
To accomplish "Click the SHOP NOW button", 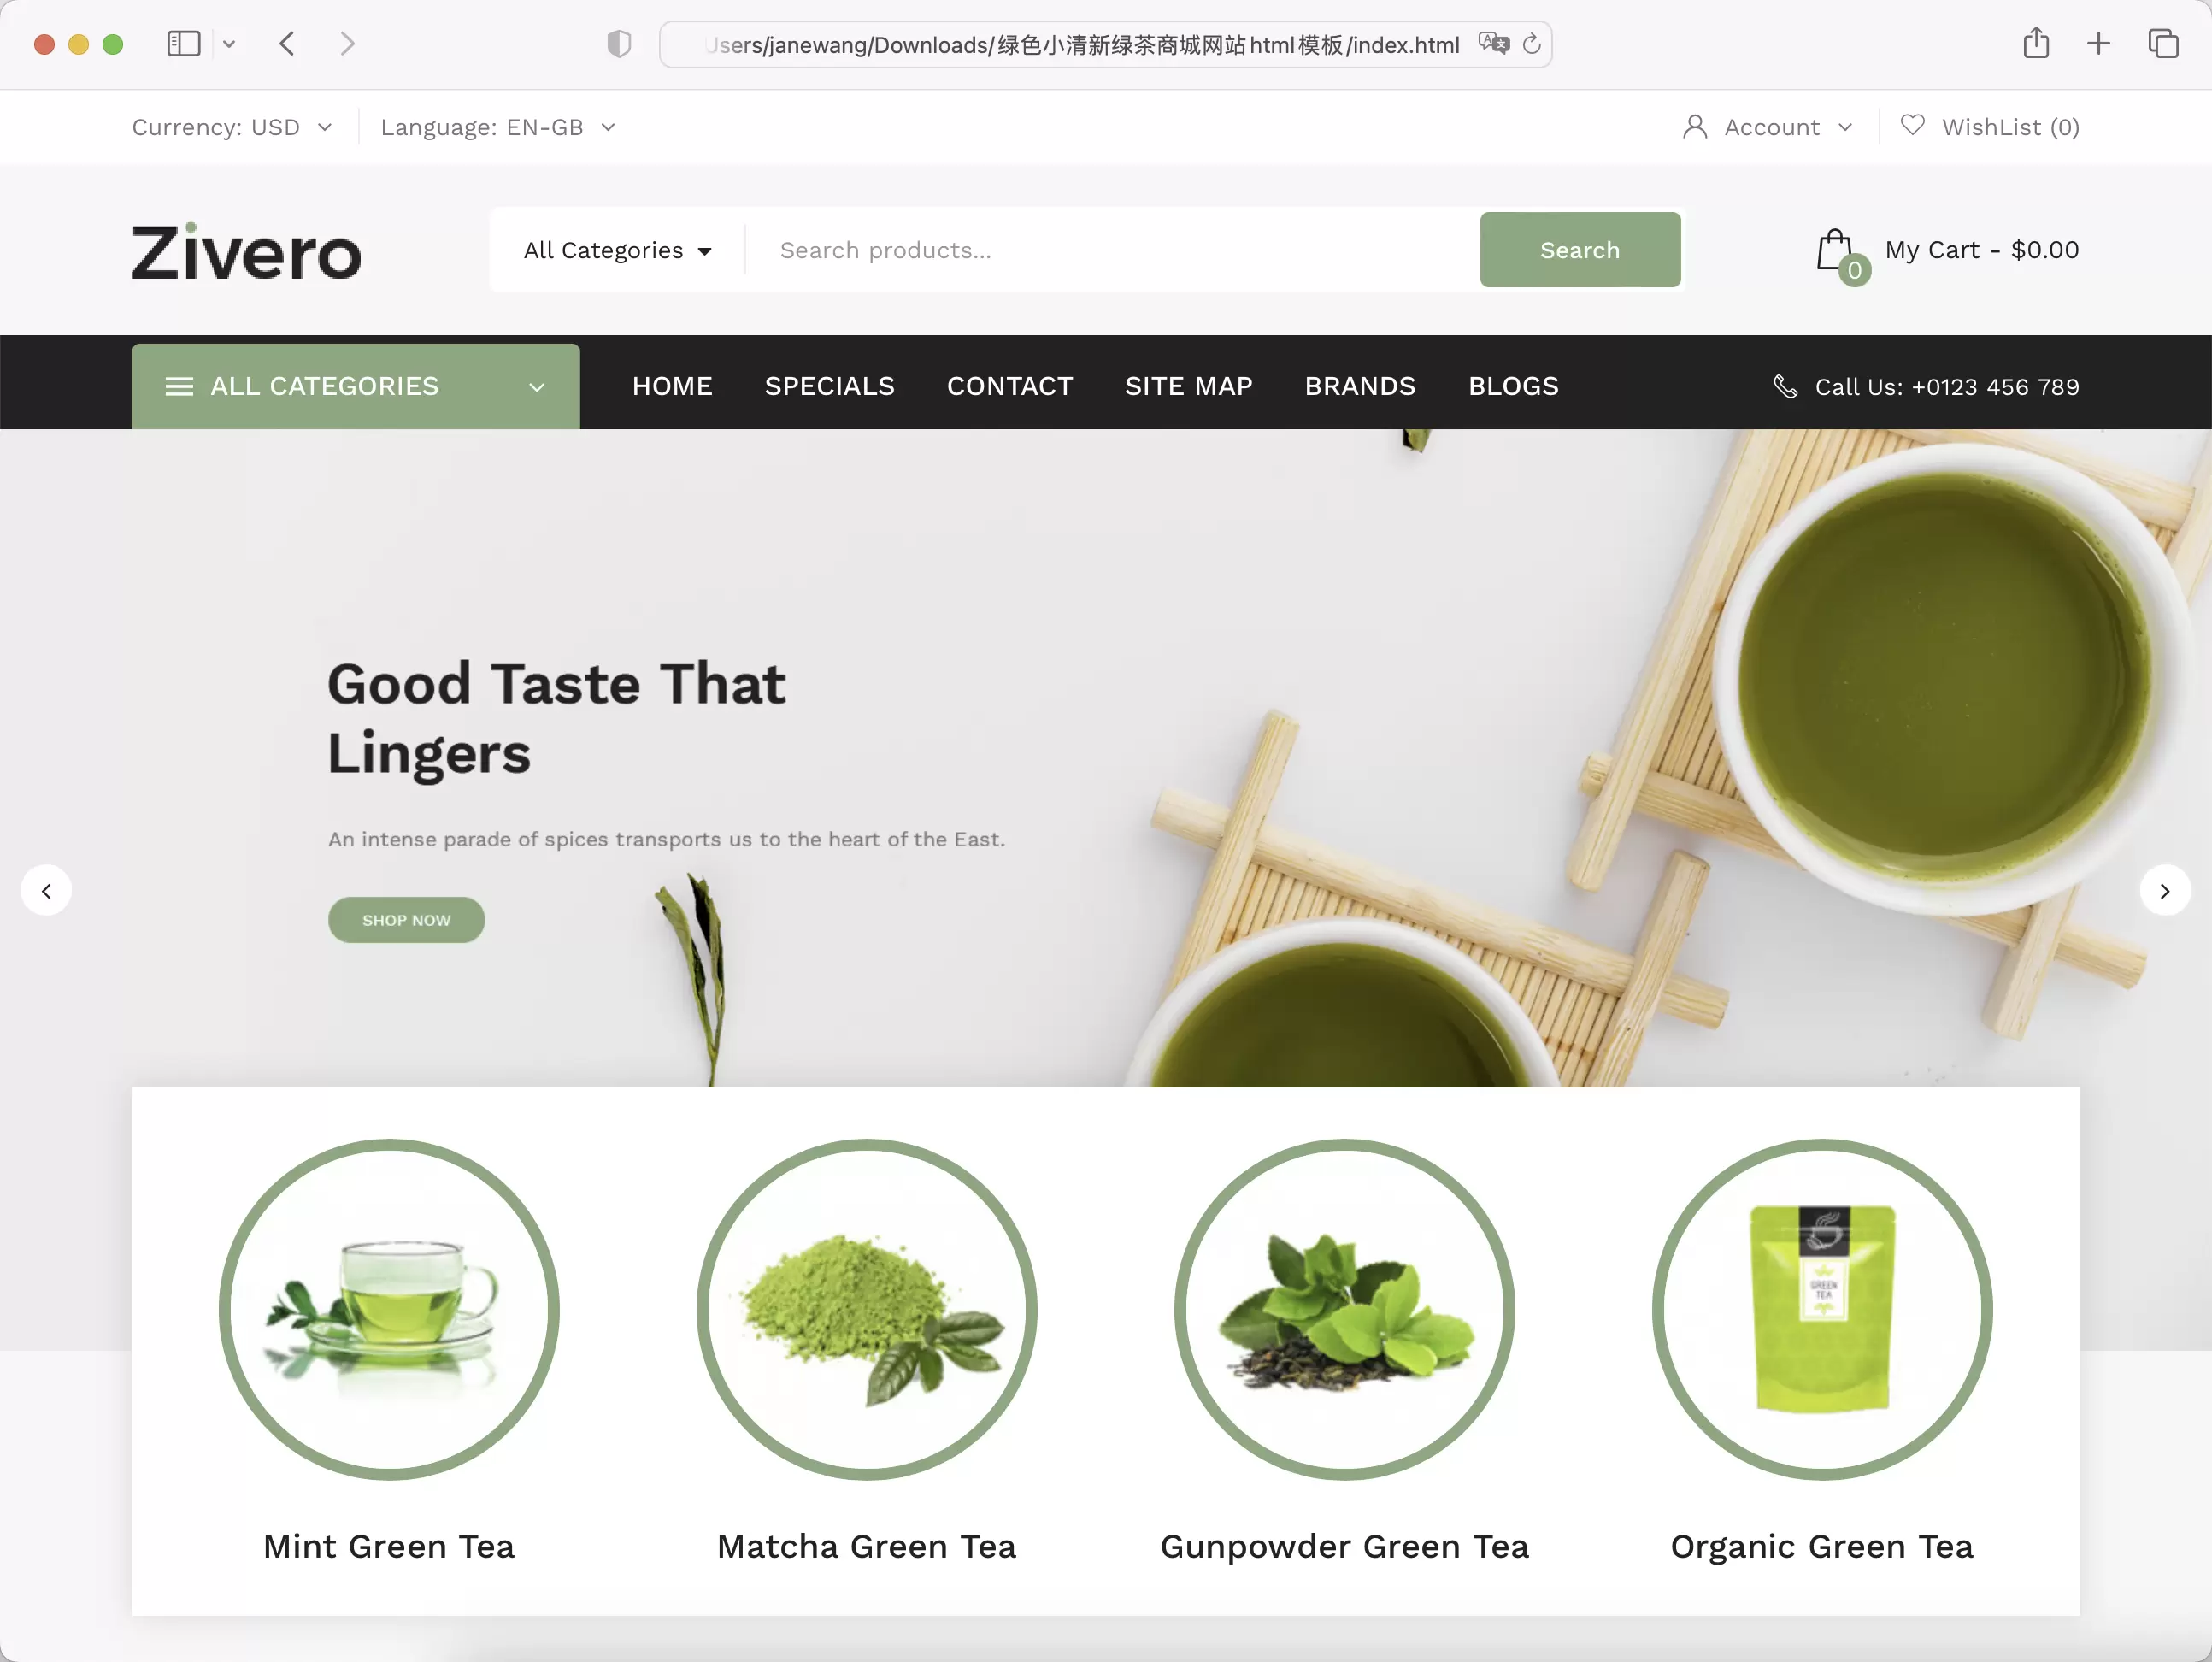I will 405,920.
